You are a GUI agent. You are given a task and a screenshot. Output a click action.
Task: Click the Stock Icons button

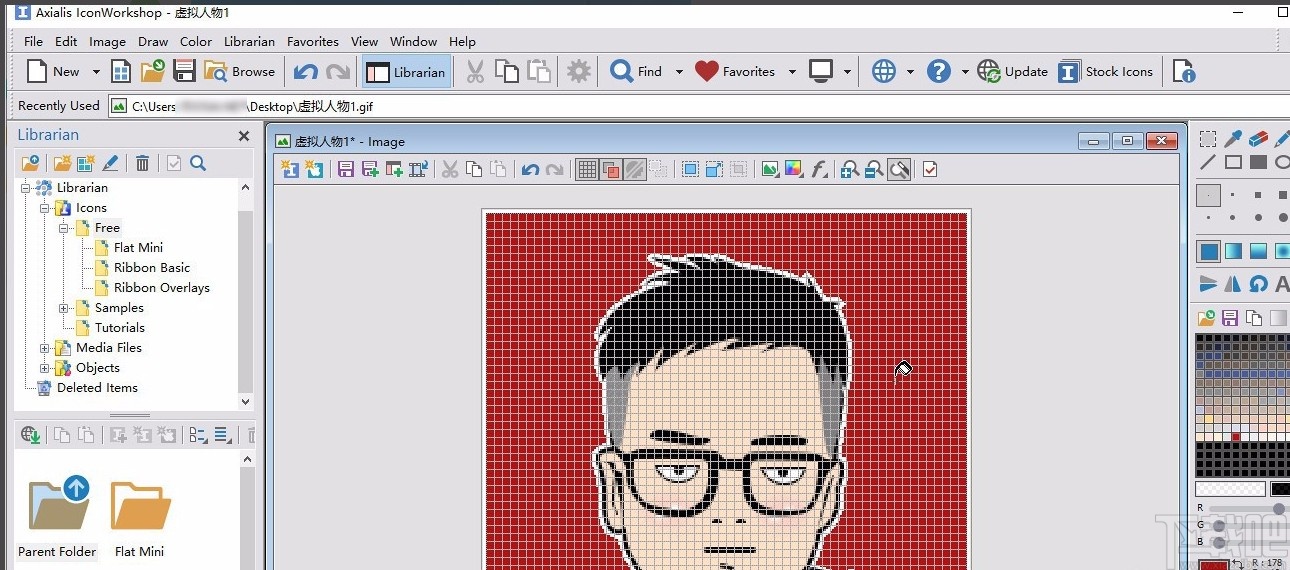pos(1105,71)
